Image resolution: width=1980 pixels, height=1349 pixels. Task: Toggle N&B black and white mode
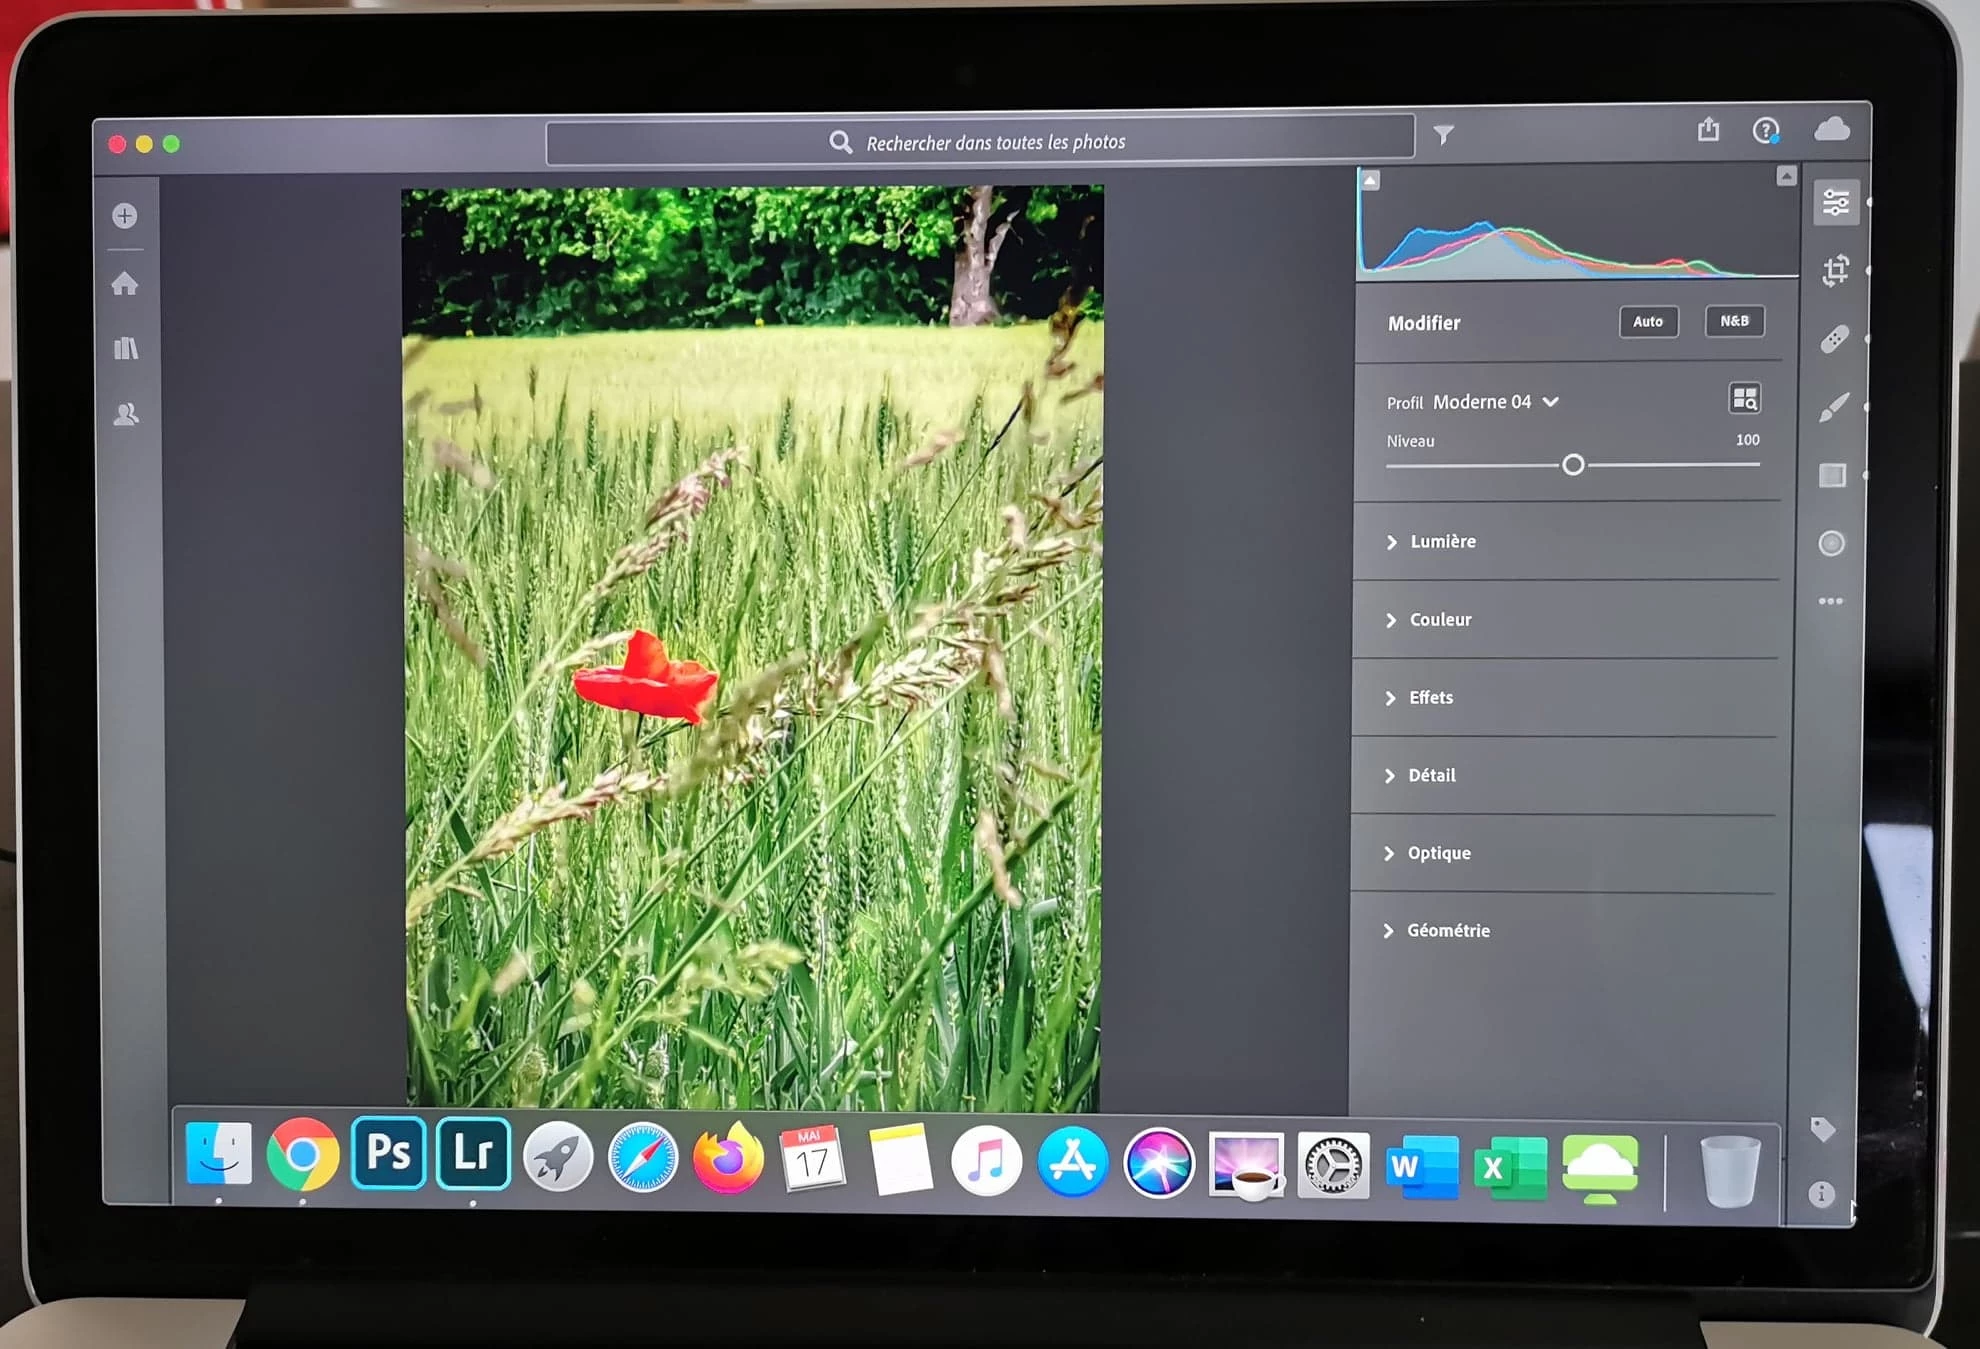point(1734,321)
